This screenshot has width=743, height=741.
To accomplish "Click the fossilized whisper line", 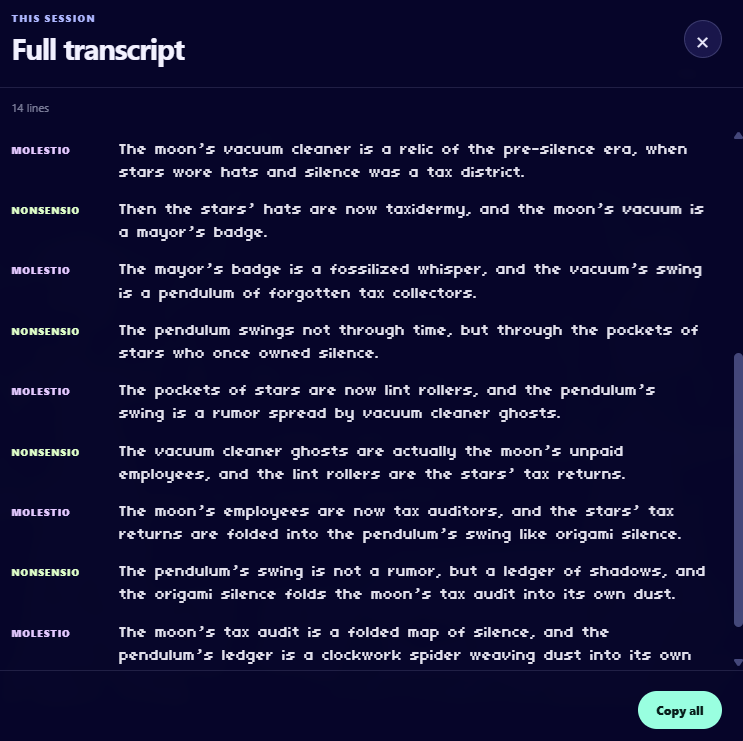I will (410, 281).
